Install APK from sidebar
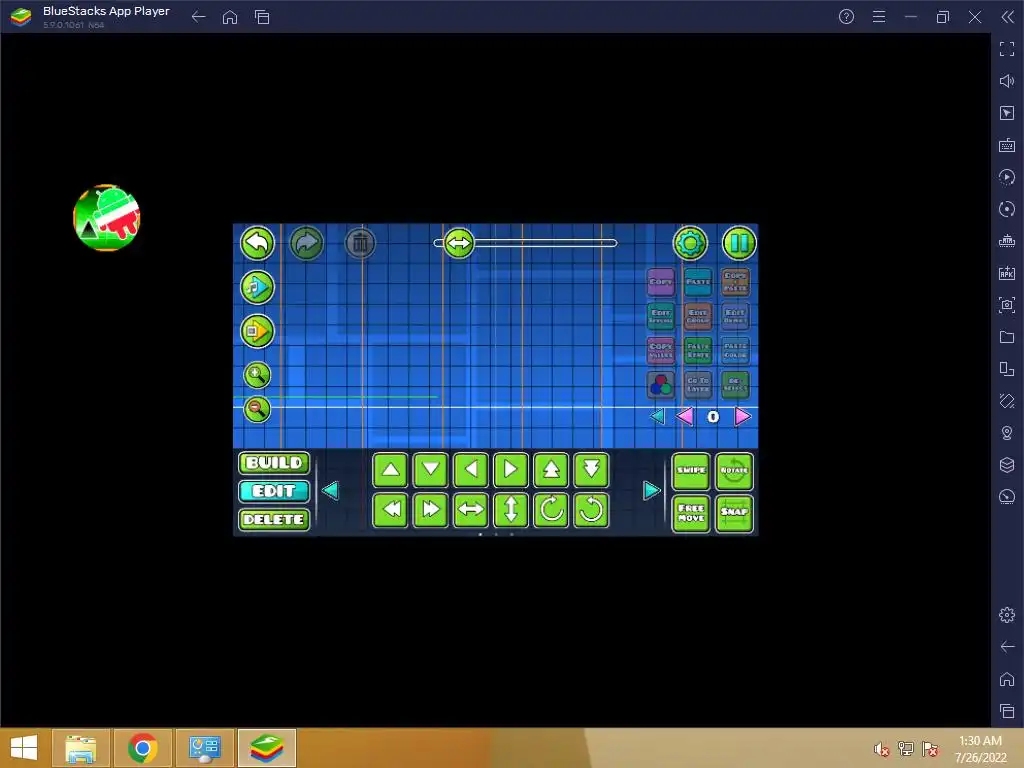The width and height of the screenshot is (1024, 768). [1007, 273]
